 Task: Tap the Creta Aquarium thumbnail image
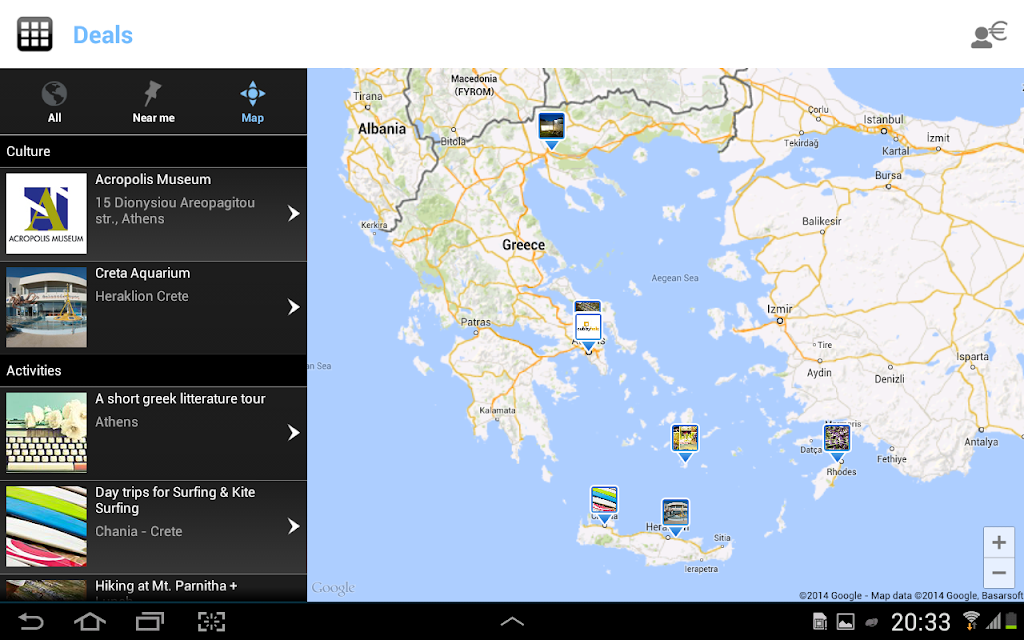(x=46, y=307)
